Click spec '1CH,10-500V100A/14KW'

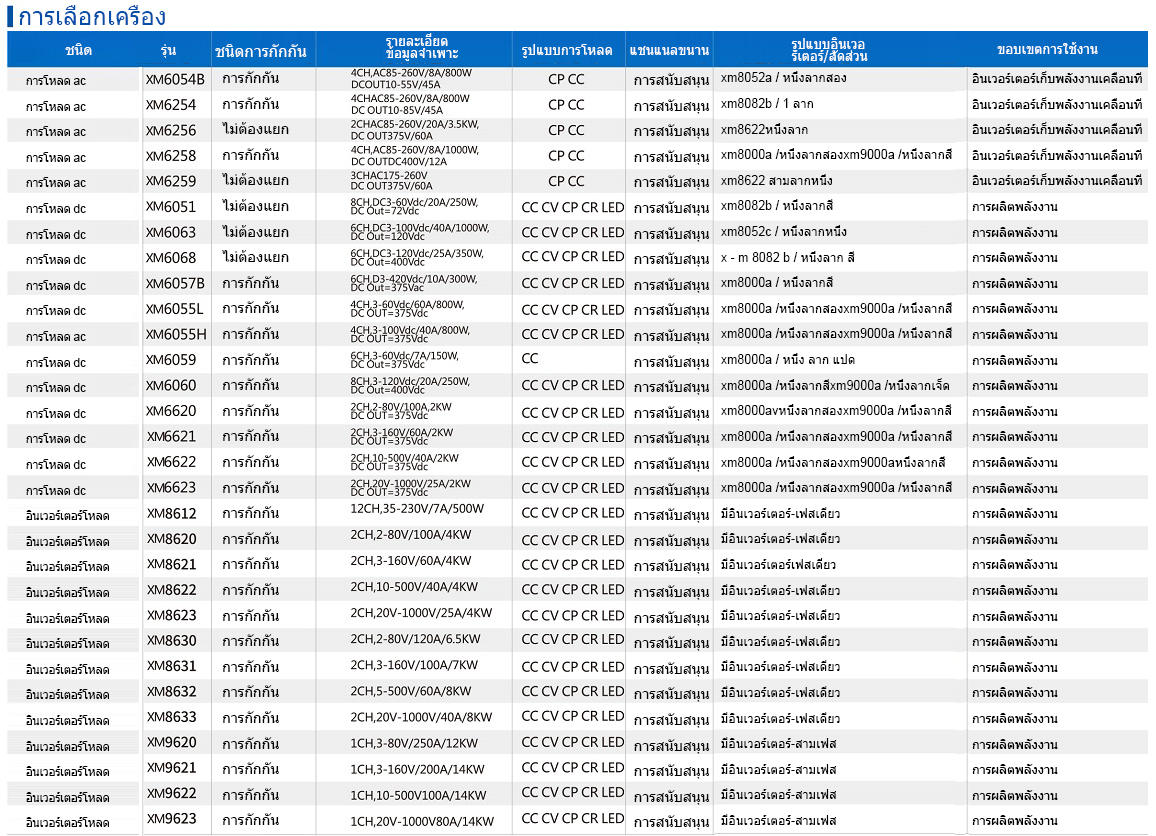click(x=418, y=795)
